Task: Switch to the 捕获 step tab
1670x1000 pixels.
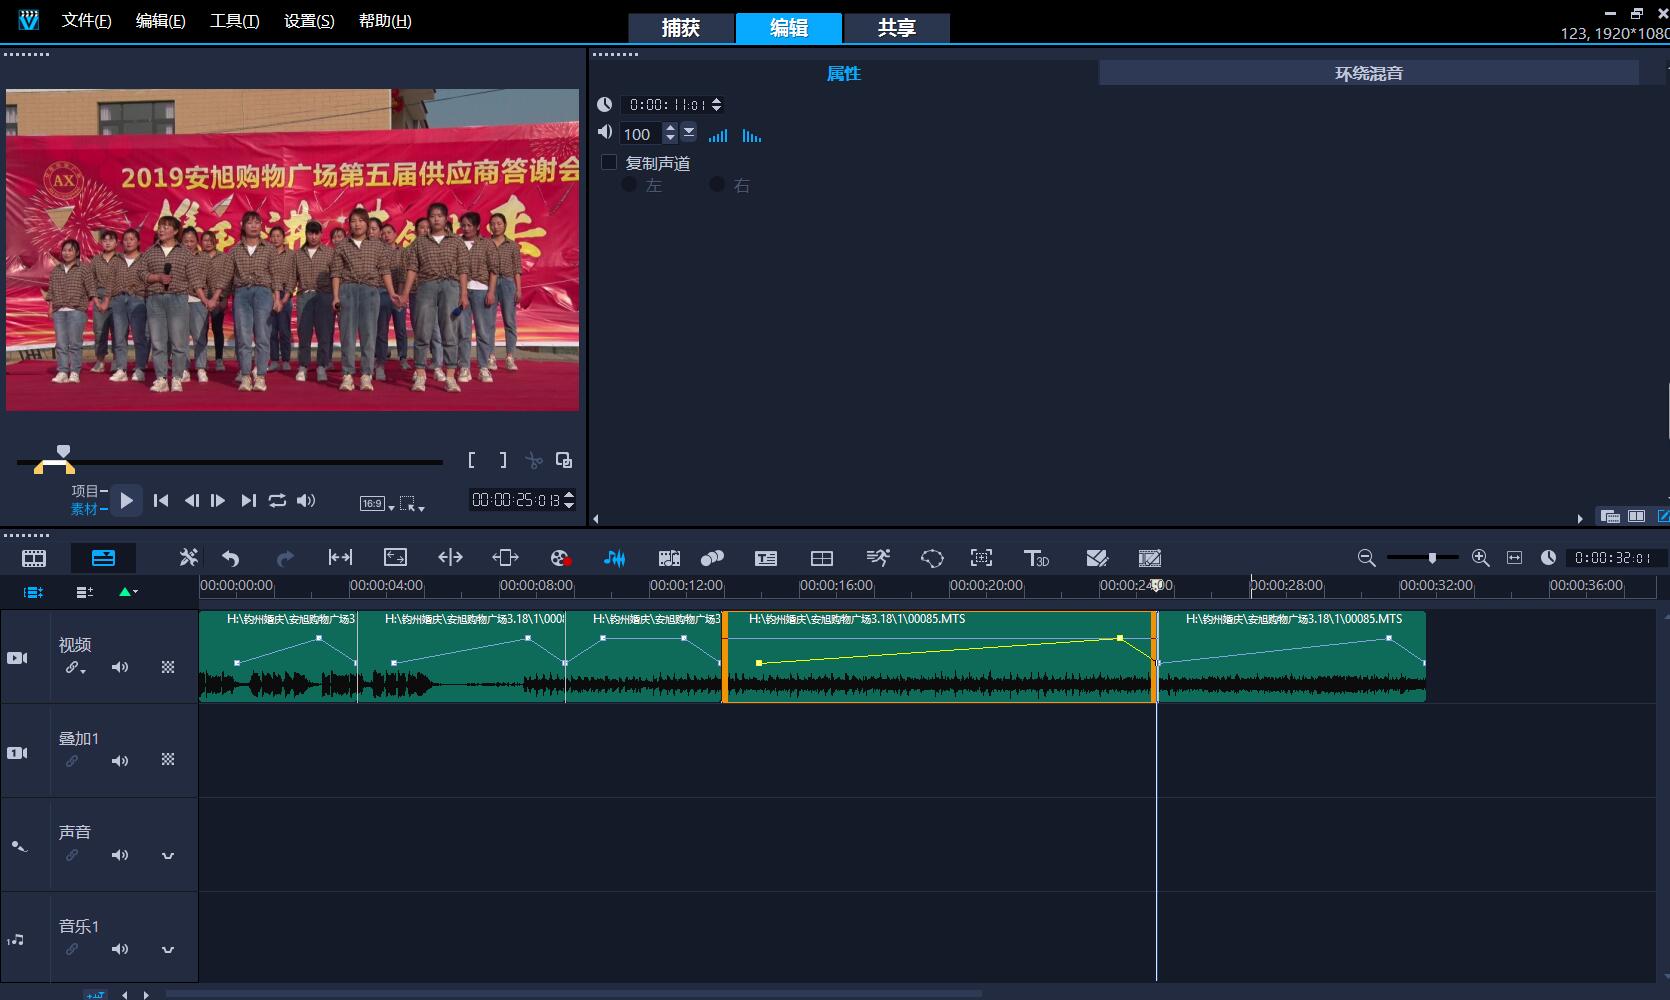Action: [681, 28]
